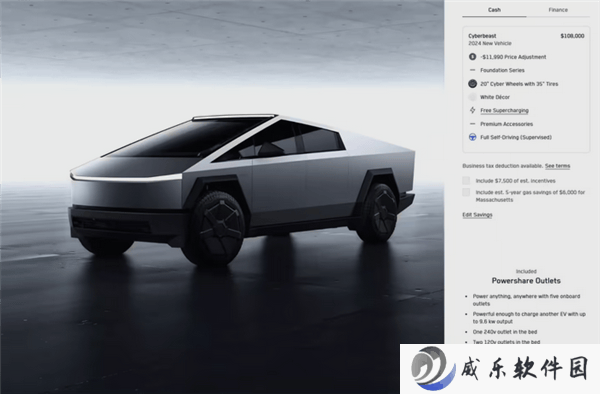Switch to the Cash payment tab
The height and width of the screenshot is (394, 600).
[x=494, y=10]
